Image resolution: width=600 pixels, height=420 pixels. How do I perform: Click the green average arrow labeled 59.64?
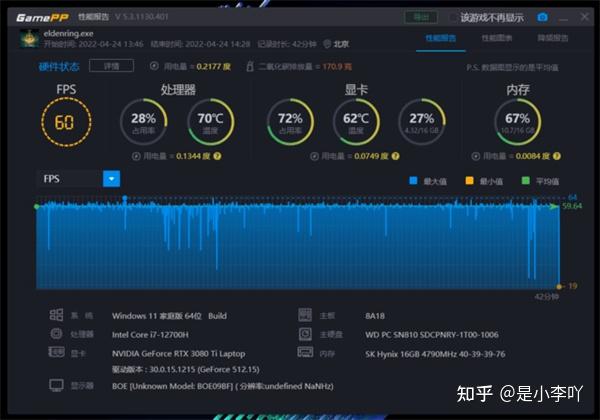pos(554,207)
